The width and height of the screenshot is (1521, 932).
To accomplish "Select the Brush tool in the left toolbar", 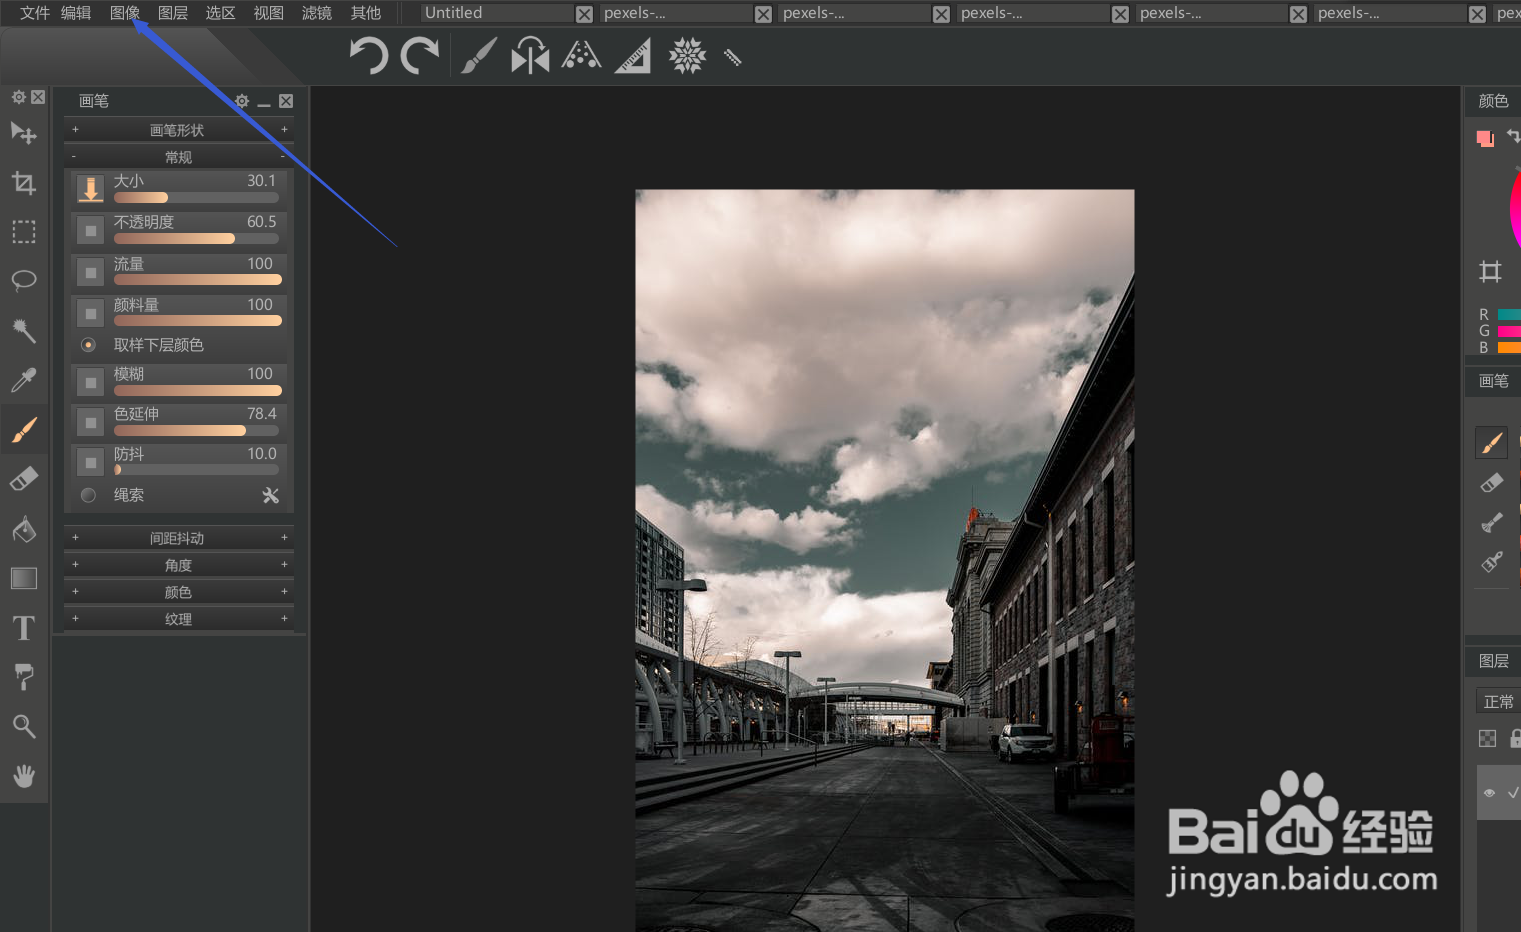I will pos(24,429).
